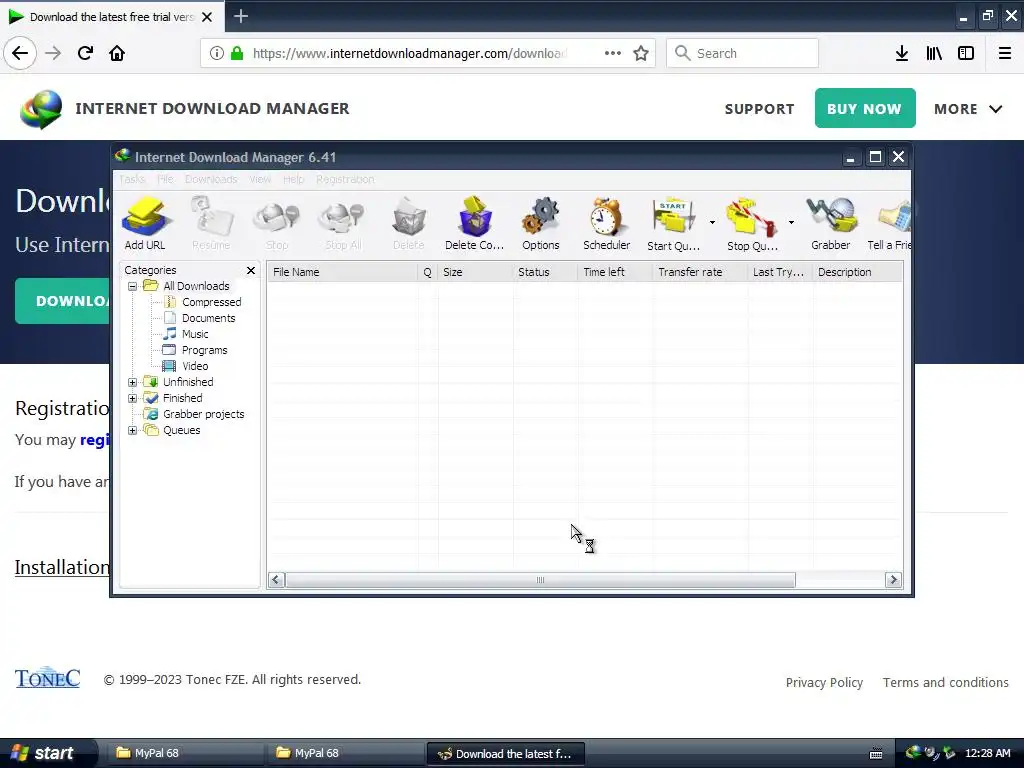Open the browser downloads arrow
1024x768 pixels.
(x=902, y=54)
